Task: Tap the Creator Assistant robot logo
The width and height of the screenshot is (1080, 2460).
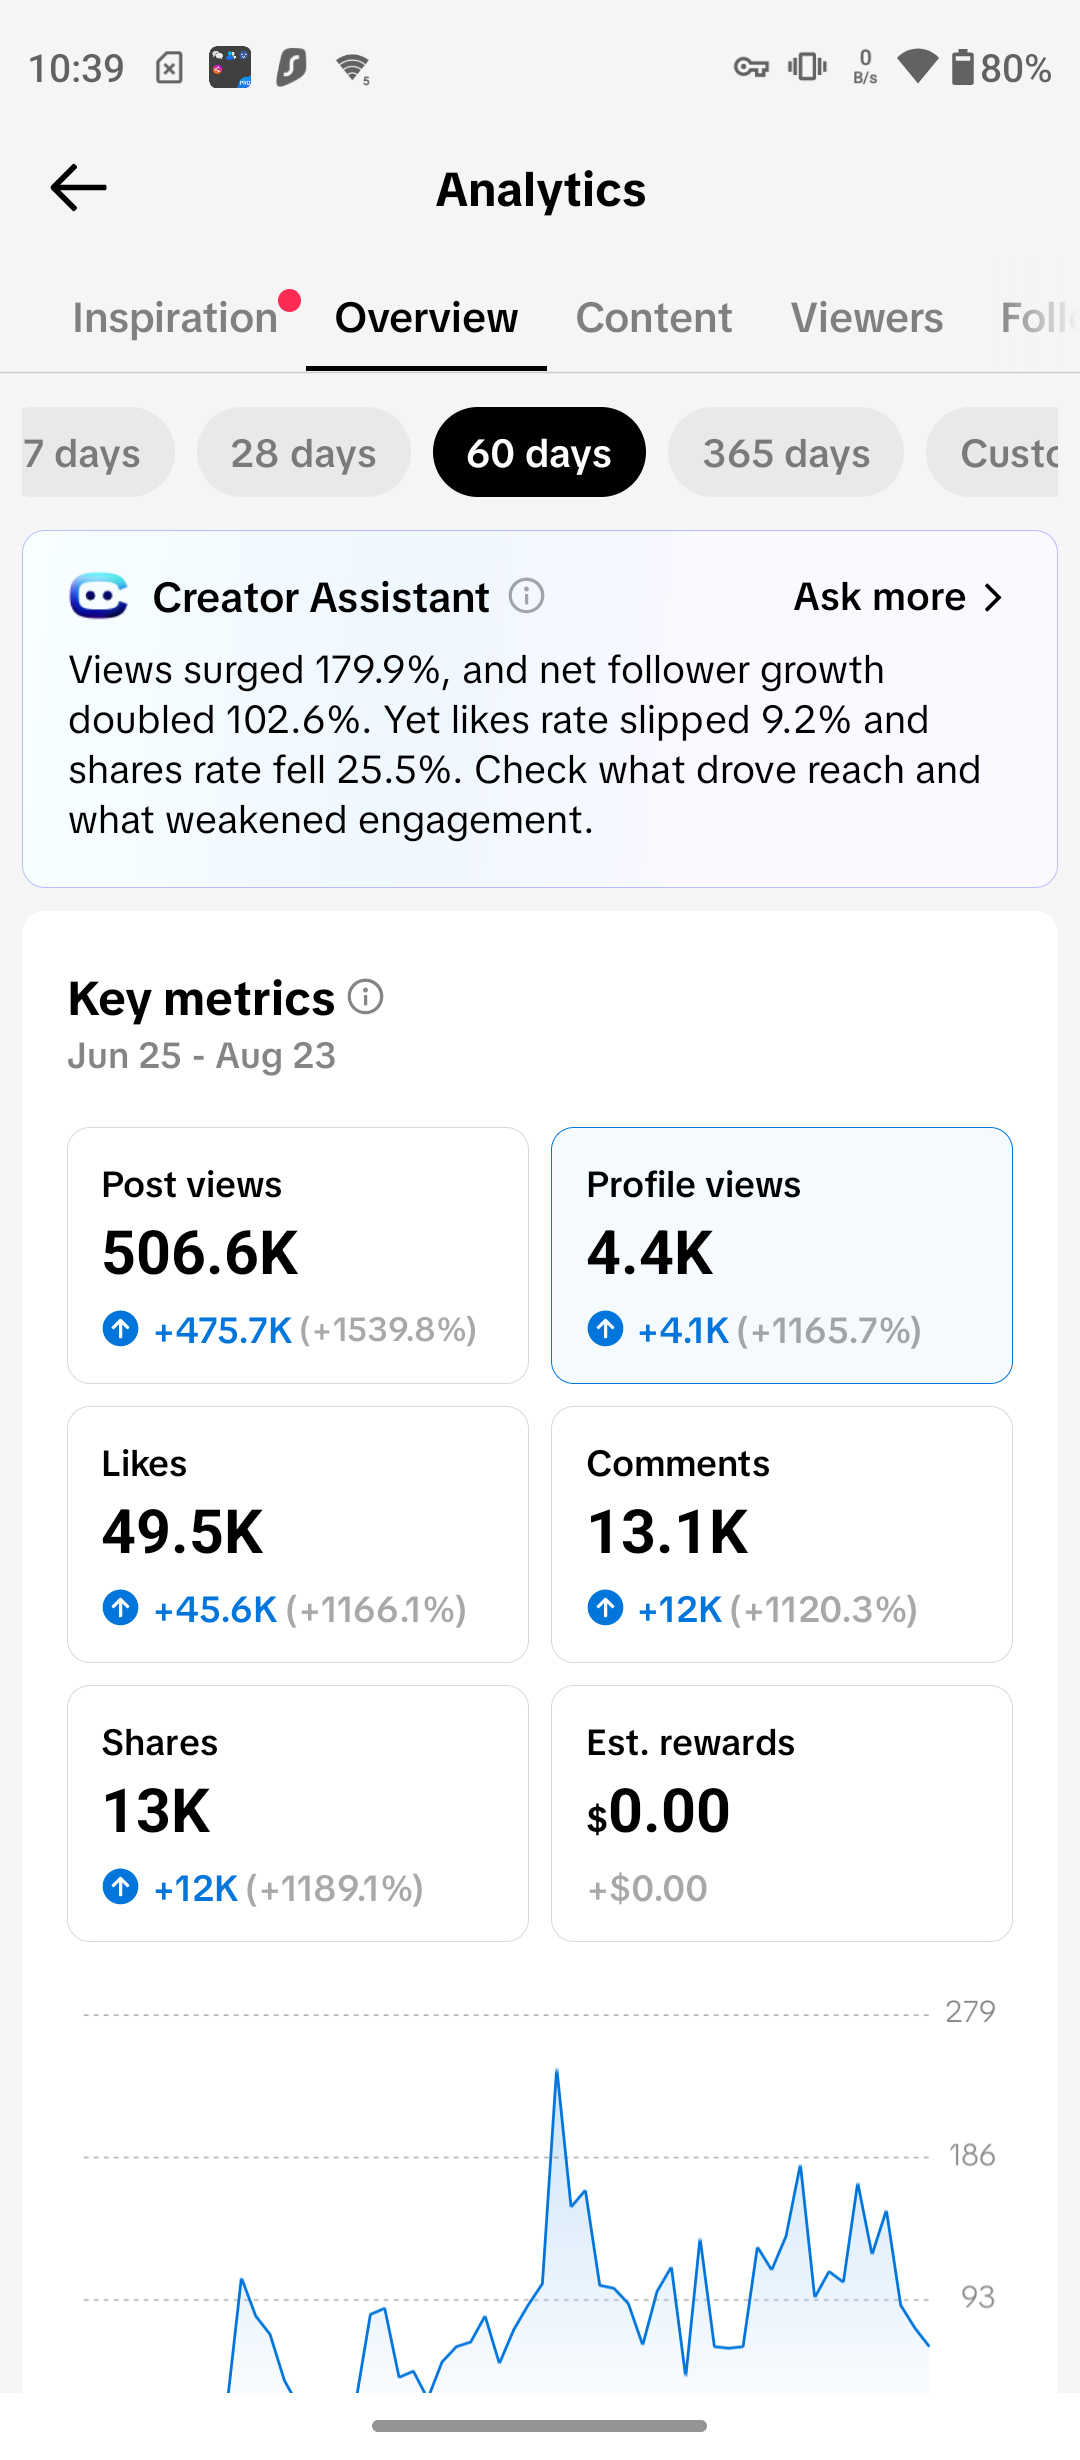Action: 98,597
